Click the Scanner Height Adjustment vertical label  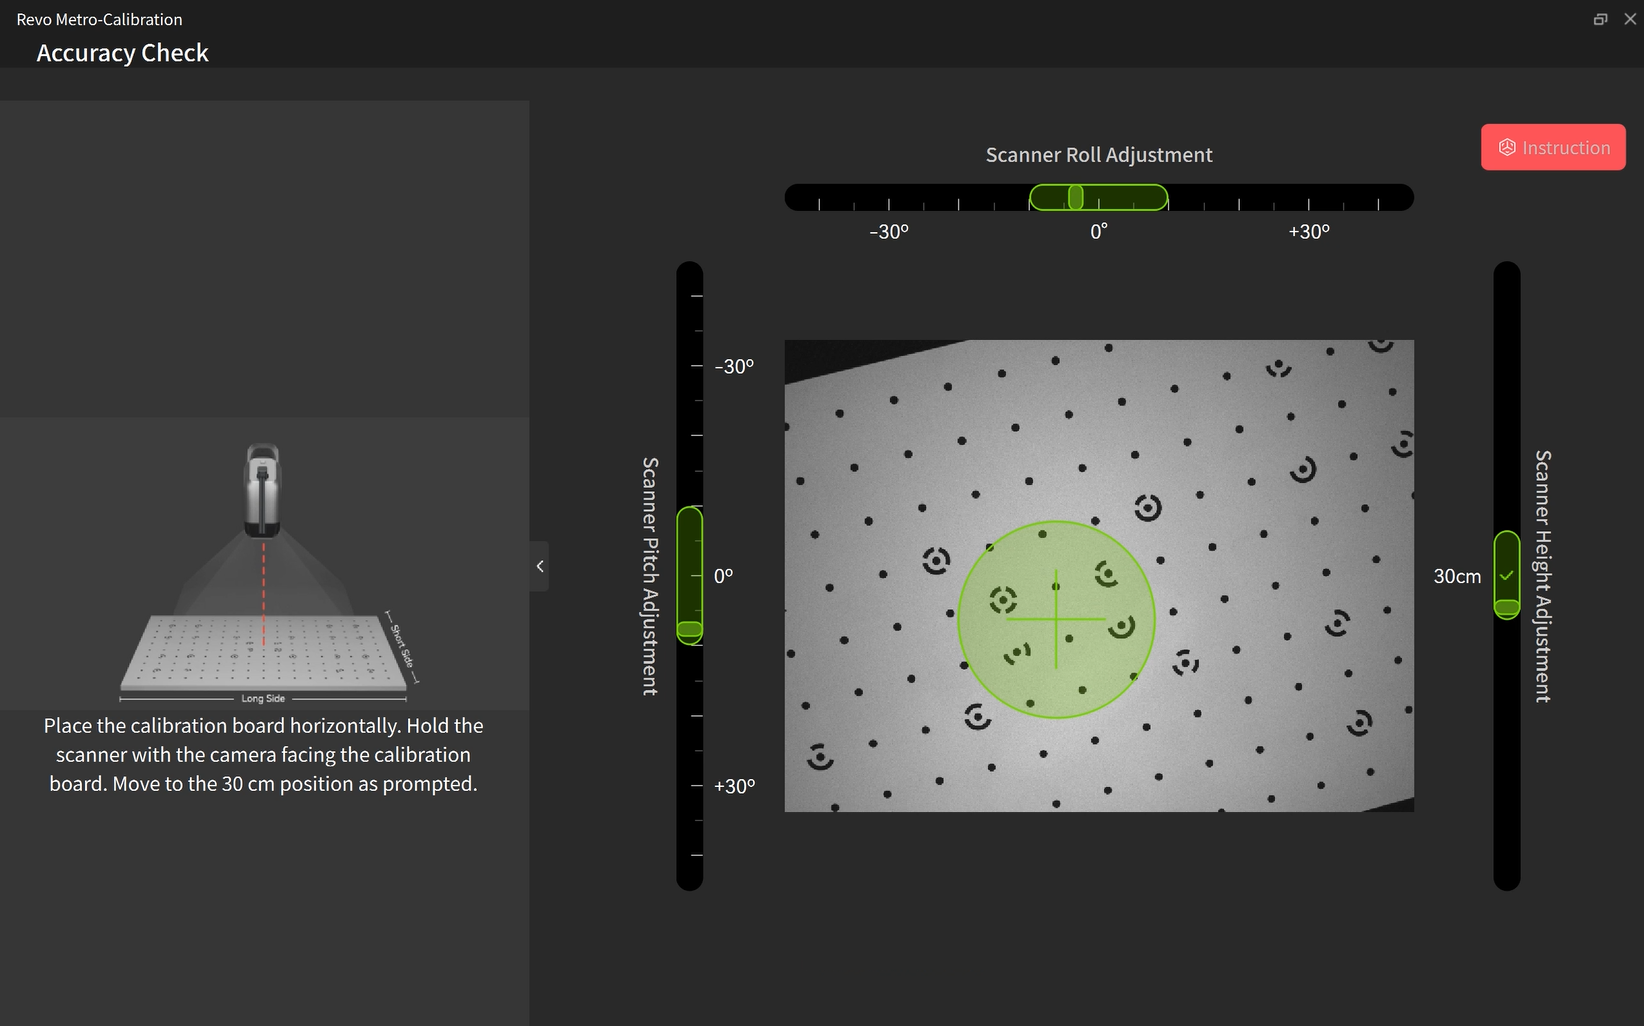coord(1543,576)
